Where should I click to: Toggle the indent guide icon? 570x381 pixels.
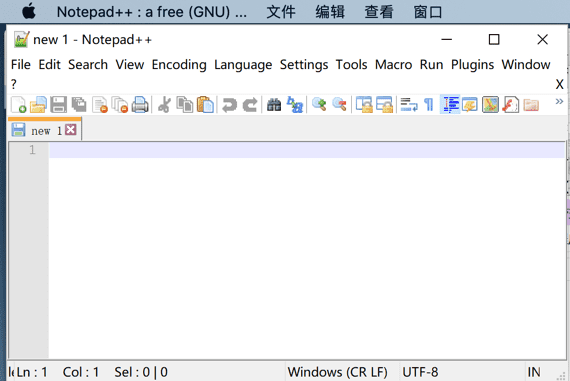[450, 105]
